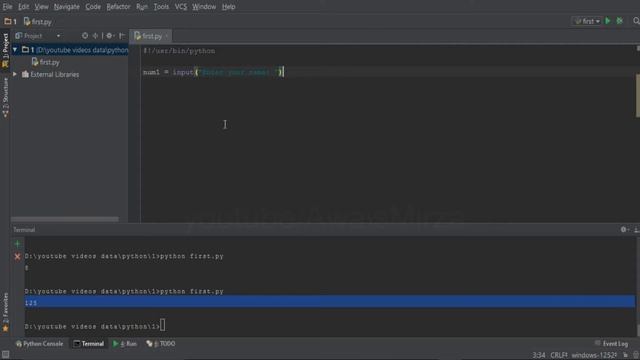This screenshot has width=640, height=360.
Task: Open the Terminal tool window button
Action: point(89,344)
